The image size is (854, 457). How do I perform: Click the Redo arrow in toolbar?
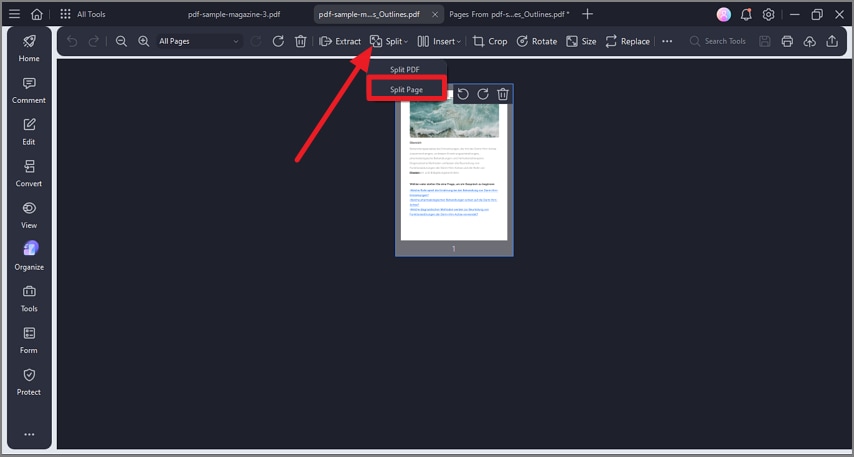94,41
